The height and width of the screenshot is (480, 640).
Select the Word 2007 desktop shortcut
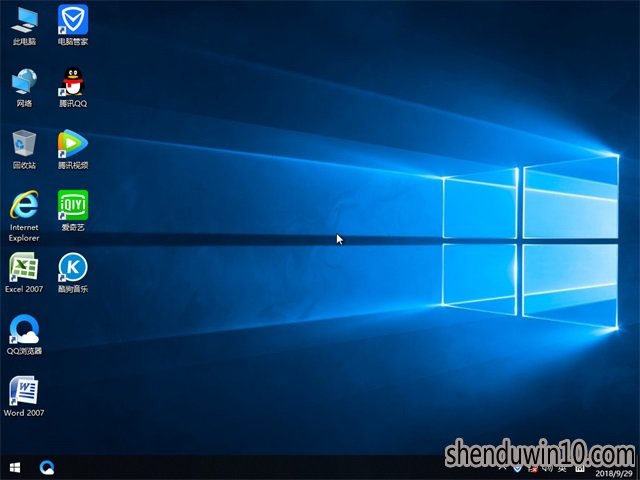[24, 397]
